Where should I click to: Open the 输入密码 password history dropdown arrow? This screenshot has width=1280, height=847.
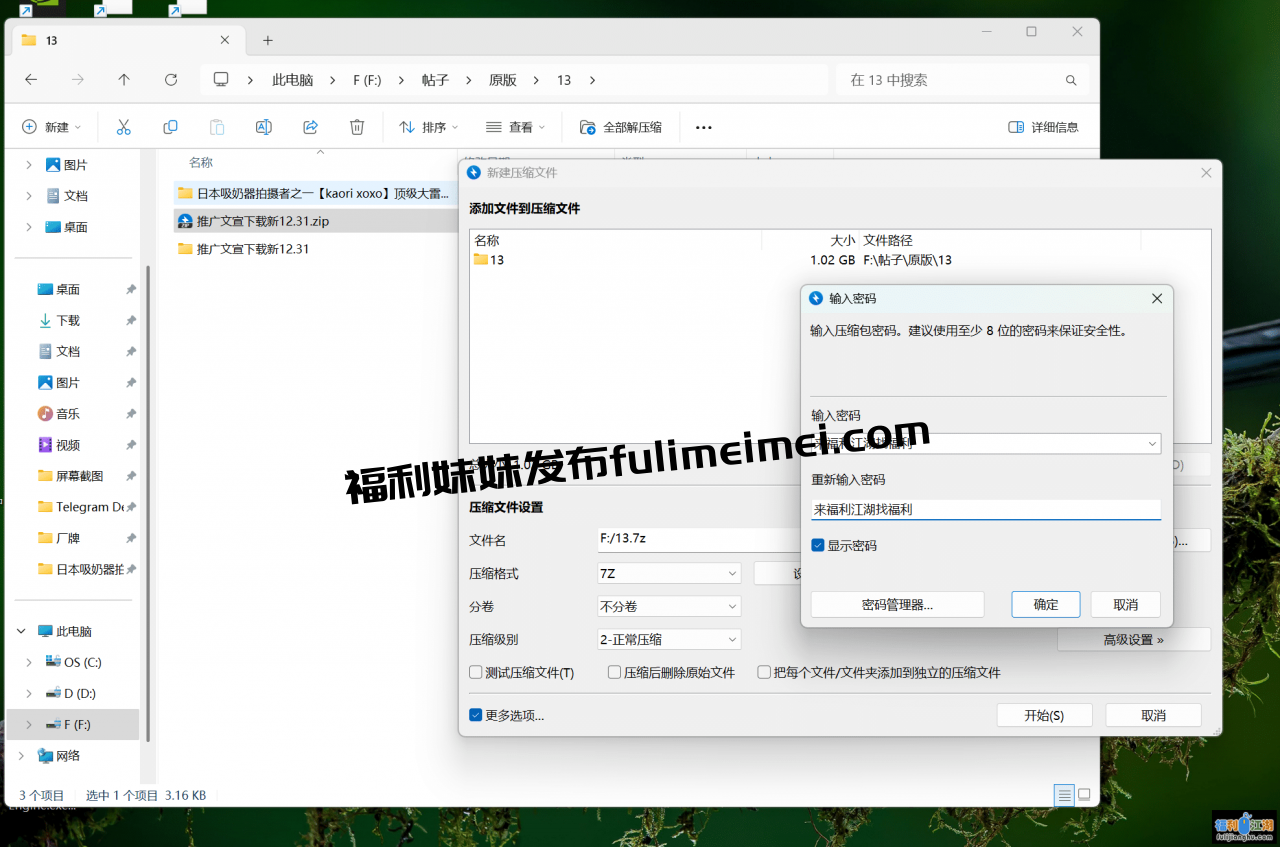1152,443
